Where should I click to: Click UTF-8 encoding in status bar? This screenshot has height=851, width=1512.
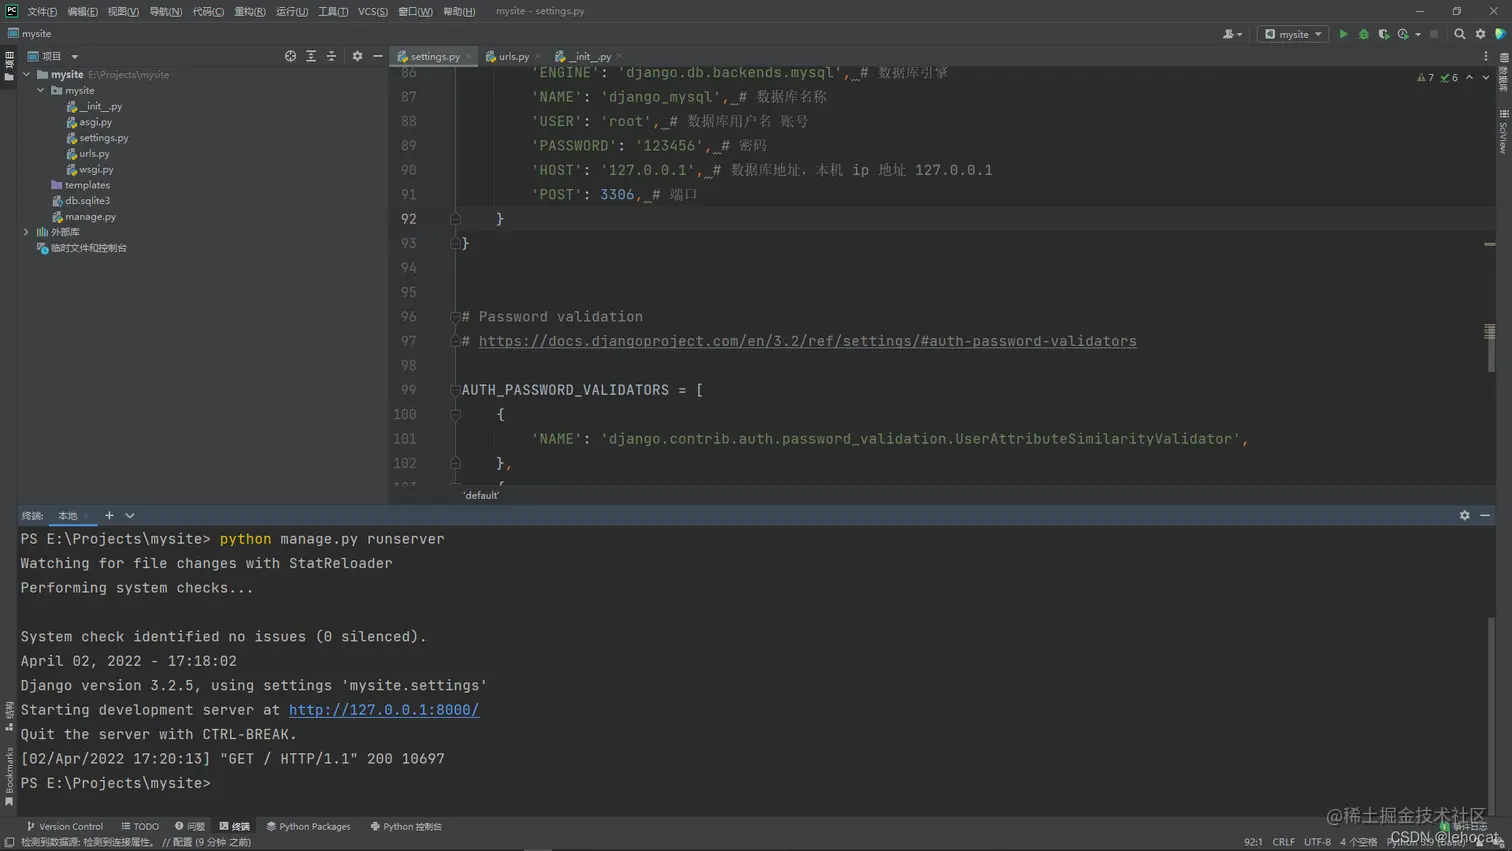pyautogui.click(x=1317, y=842)
